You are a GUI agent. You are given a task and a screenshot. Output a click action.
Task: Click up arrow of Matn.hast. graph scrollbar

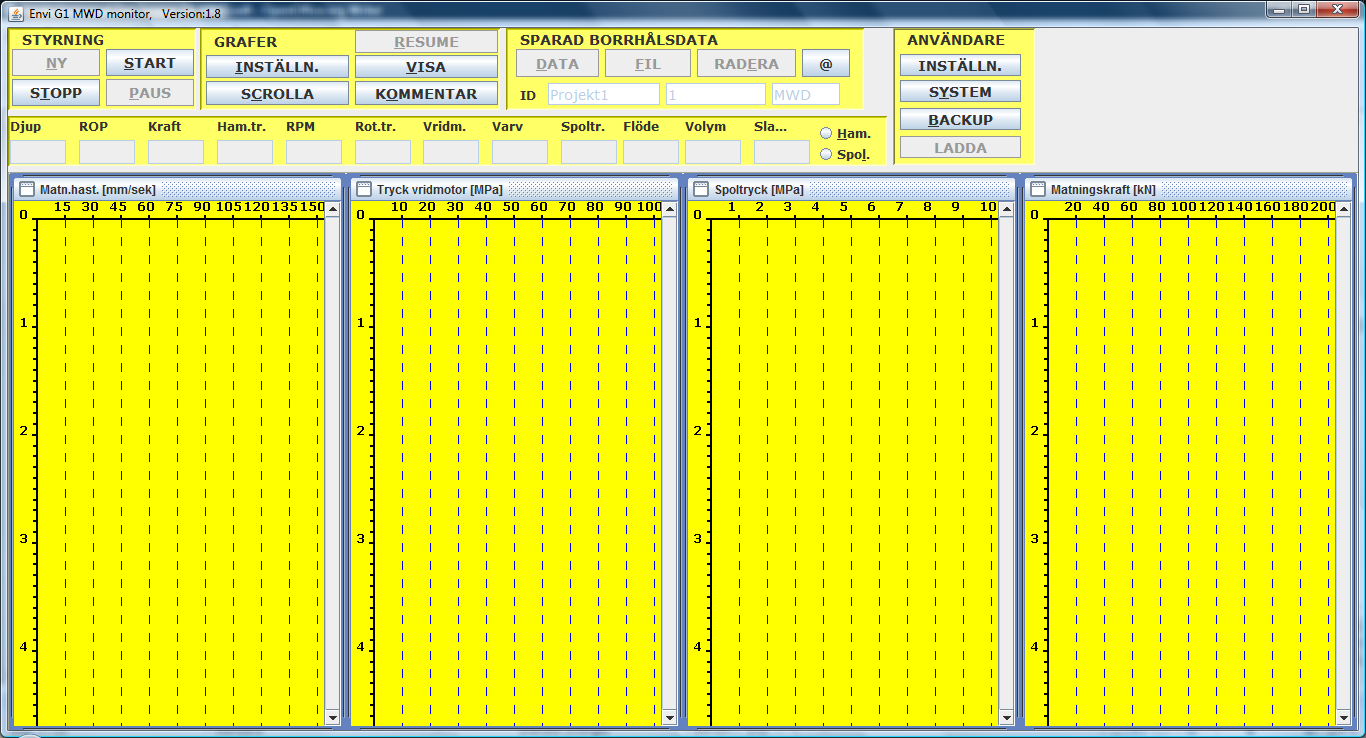point(333,209)
